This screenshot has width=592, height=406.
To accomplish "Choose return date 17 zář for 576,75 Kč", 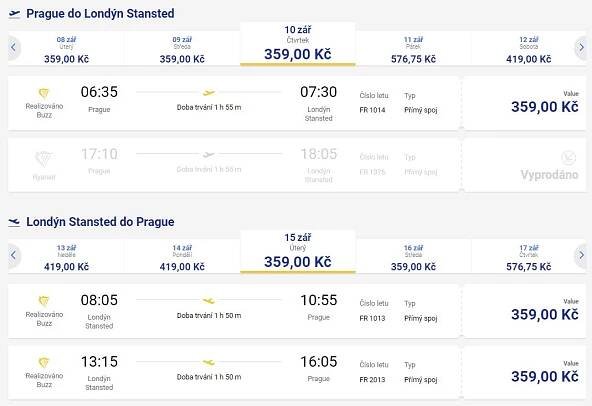I will 529,257.
